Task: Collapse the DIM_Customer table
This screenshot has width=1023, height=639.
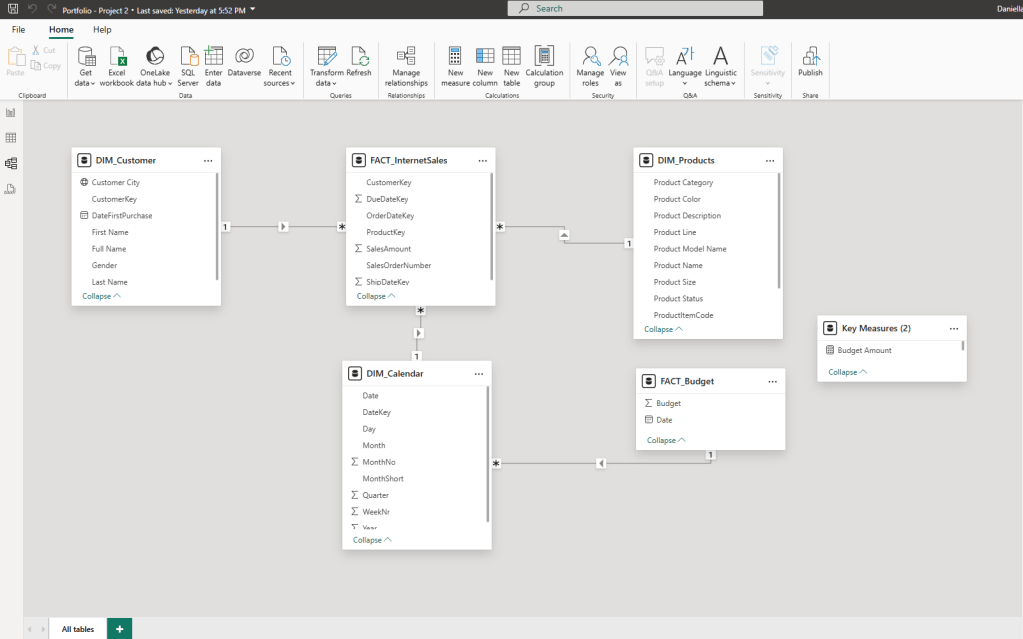Action: (x=101, y=296)
